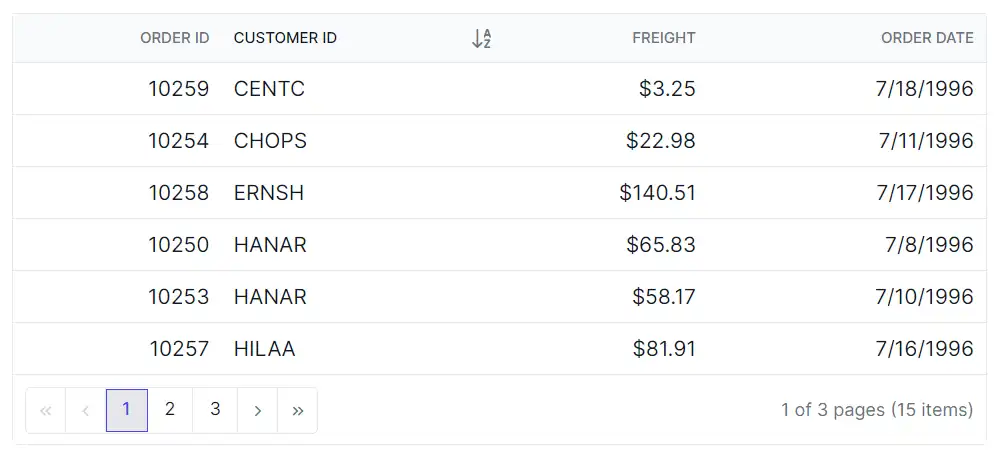Select the CHOPS customer cell

270,141
